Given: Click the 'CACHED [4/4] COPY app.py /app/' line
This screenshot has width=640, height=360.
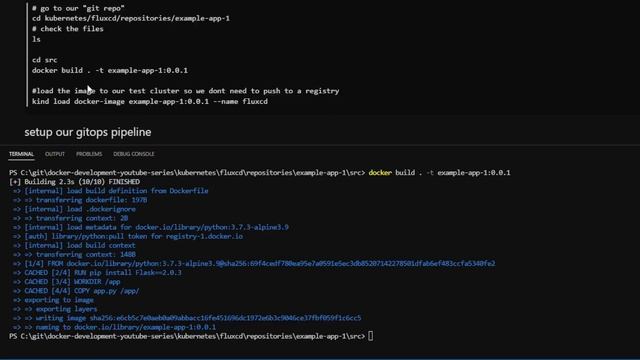Looking at the screenshot, I should [x=76, y=291].
